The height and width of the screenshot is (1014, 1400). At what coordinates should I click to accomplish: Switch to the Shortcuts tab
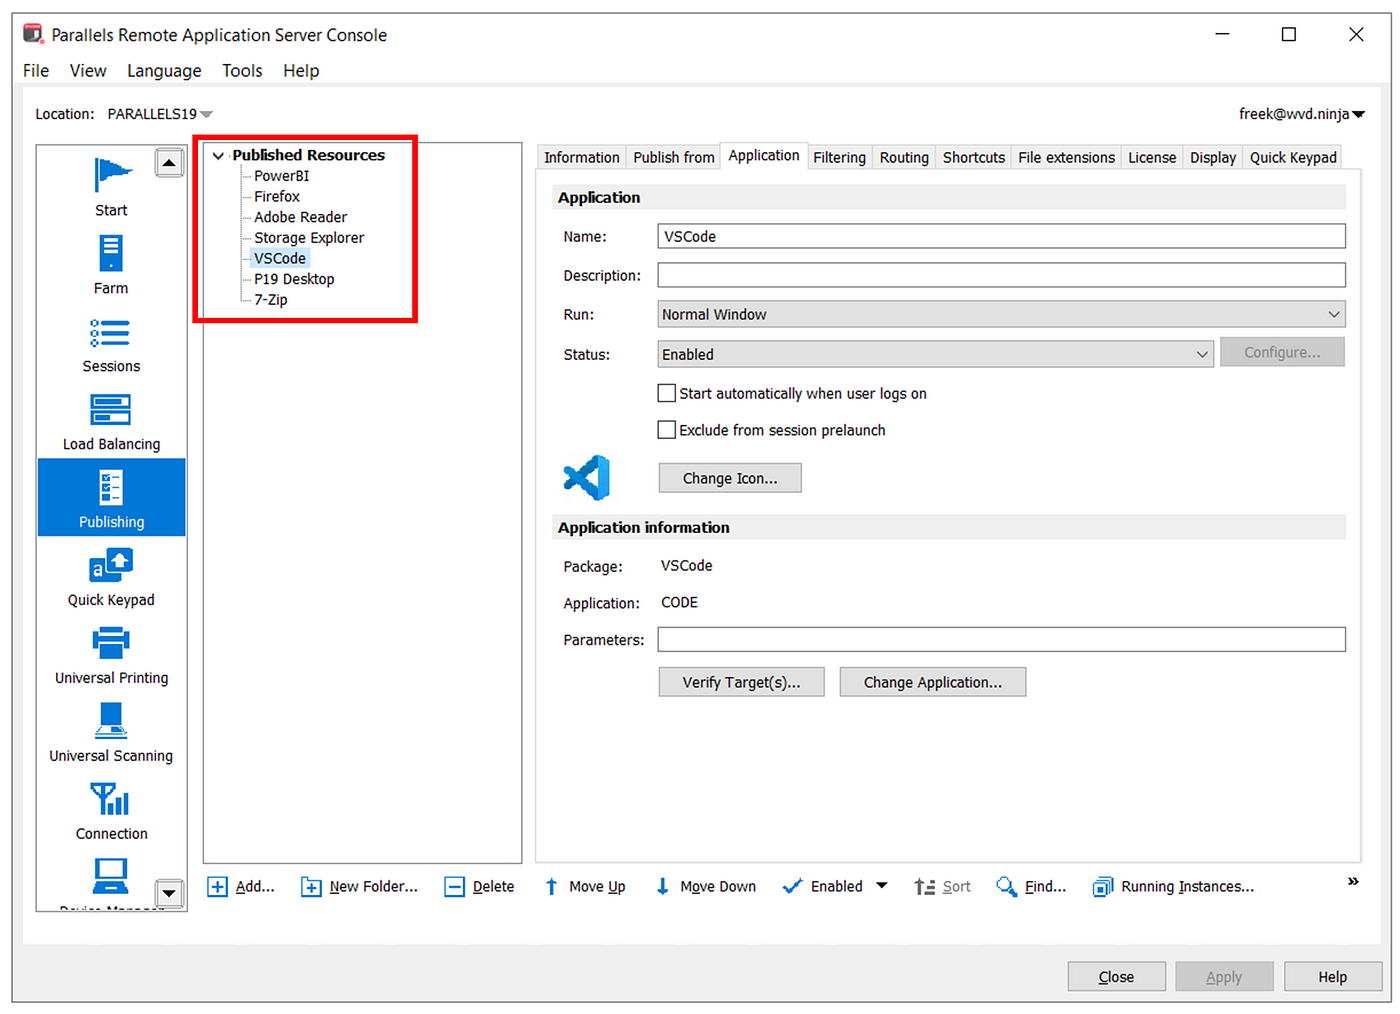point(974,158)
